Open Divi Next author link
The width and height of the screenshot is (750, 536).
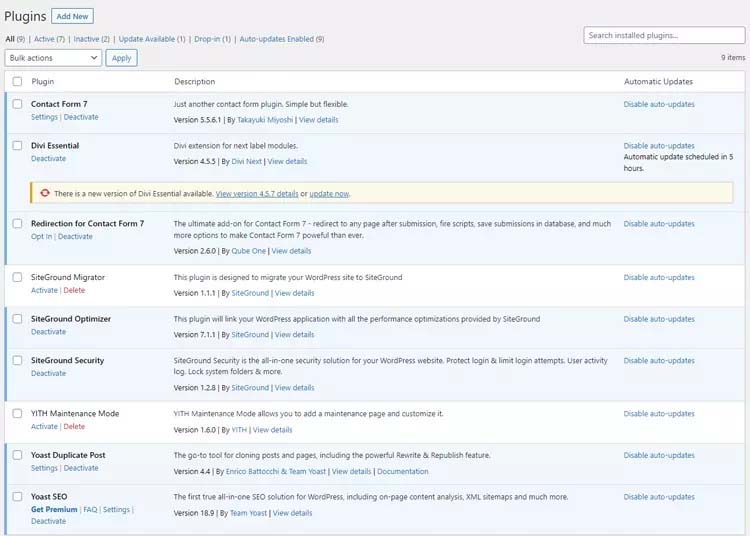click(x=246, y=162)
